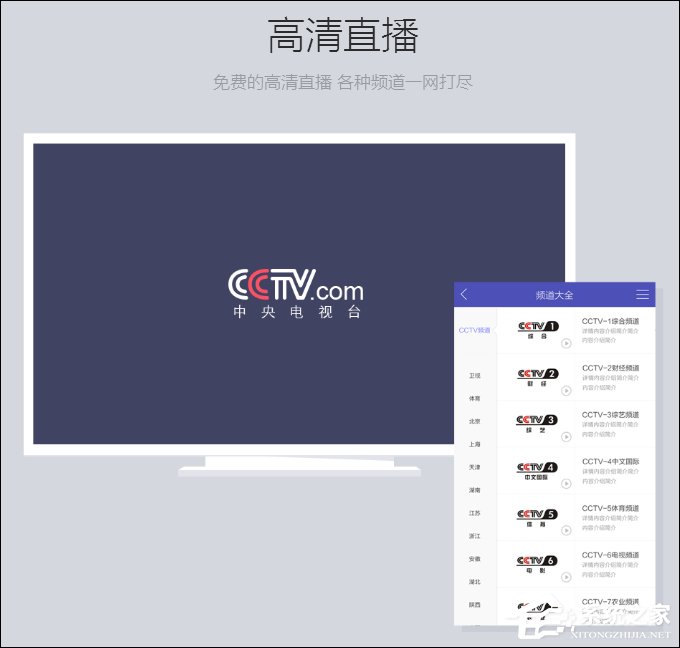The image size is (680, 648).
Task: Click the subtitle 免费的高清直播 各种频道一网打尽
Action: tap(343, 82)
